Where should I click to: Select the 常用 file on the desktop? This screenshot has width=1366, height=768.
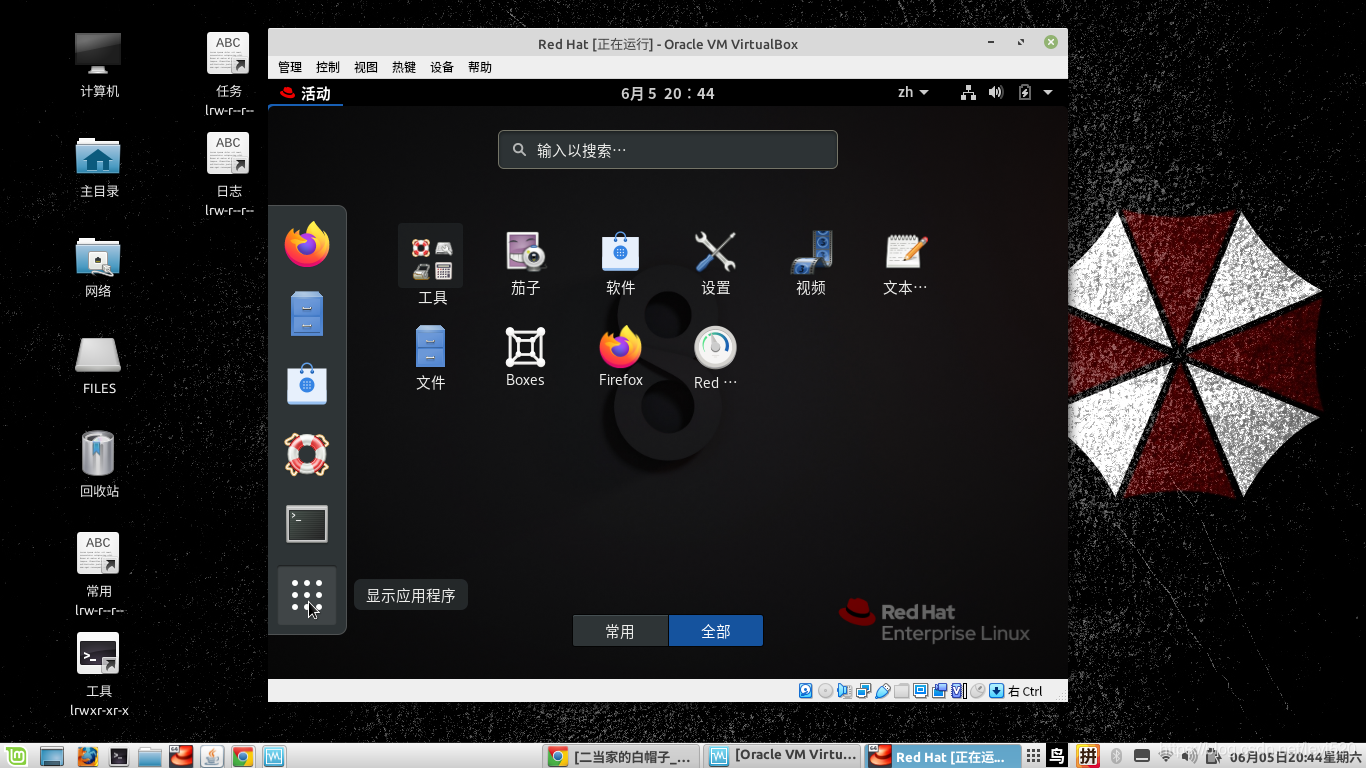pos(99,574)
